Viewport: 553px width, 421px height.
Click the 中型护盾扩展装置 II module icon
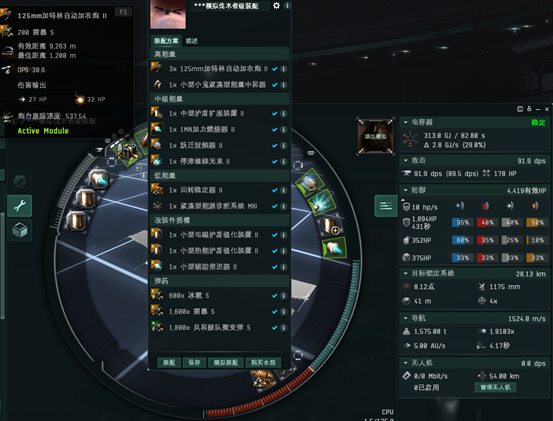(157, 113)
